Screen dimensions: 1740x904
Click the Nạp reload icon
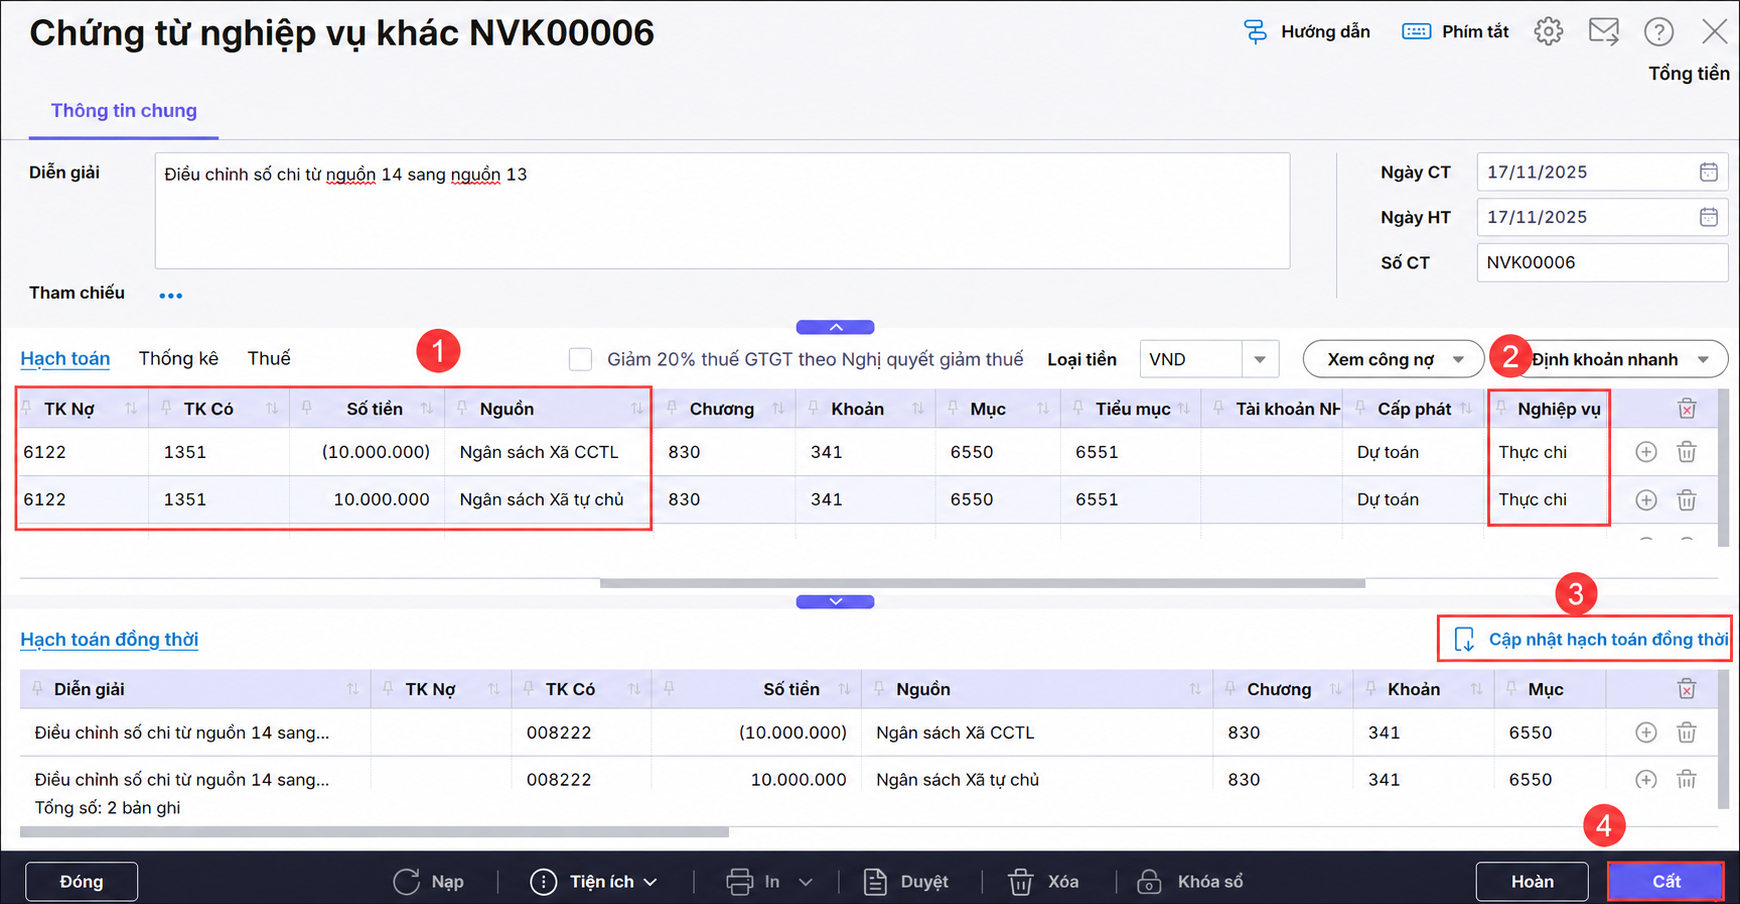(406, 882)
